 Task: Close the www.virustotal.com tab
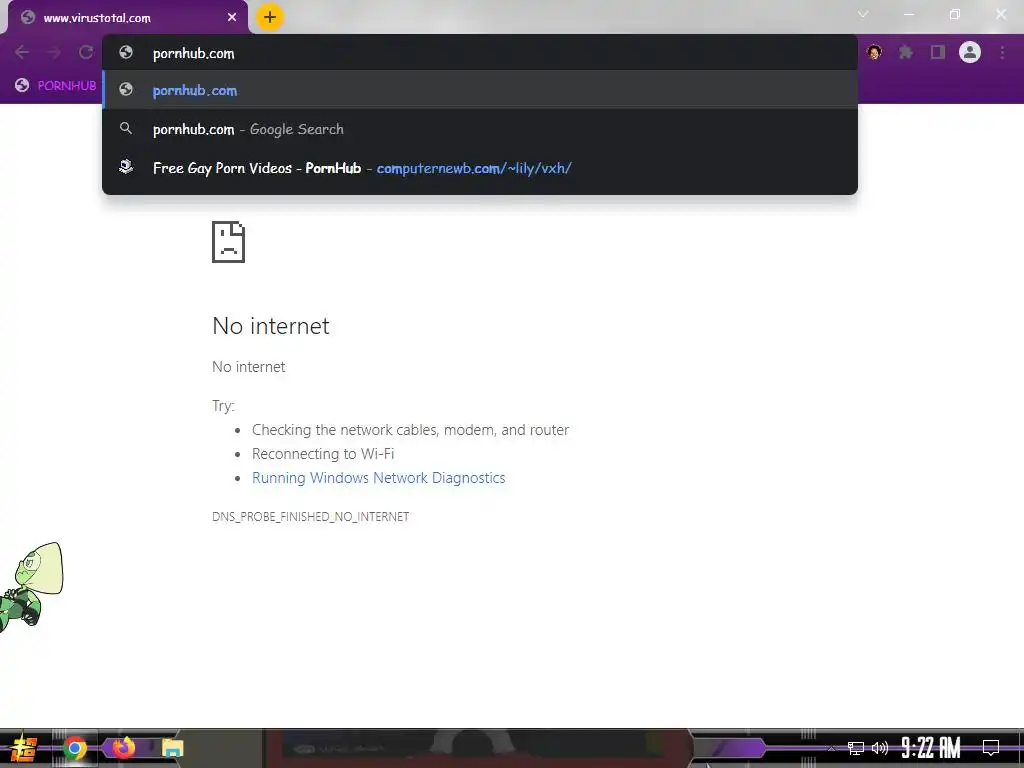[x=232, y=18]
